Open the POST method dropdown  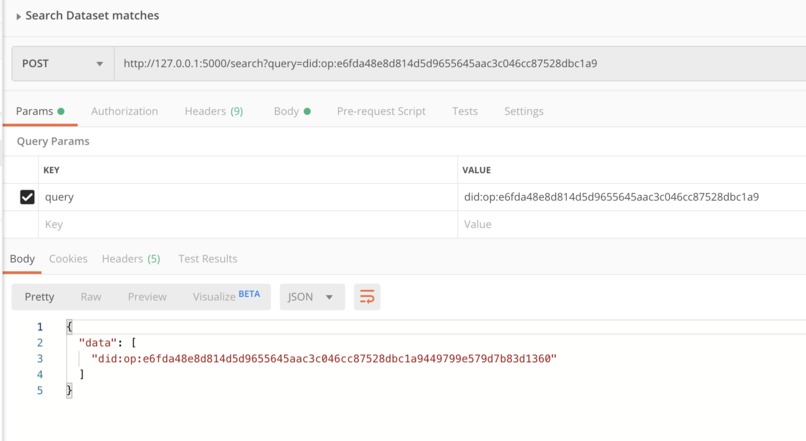click(63, 64)
